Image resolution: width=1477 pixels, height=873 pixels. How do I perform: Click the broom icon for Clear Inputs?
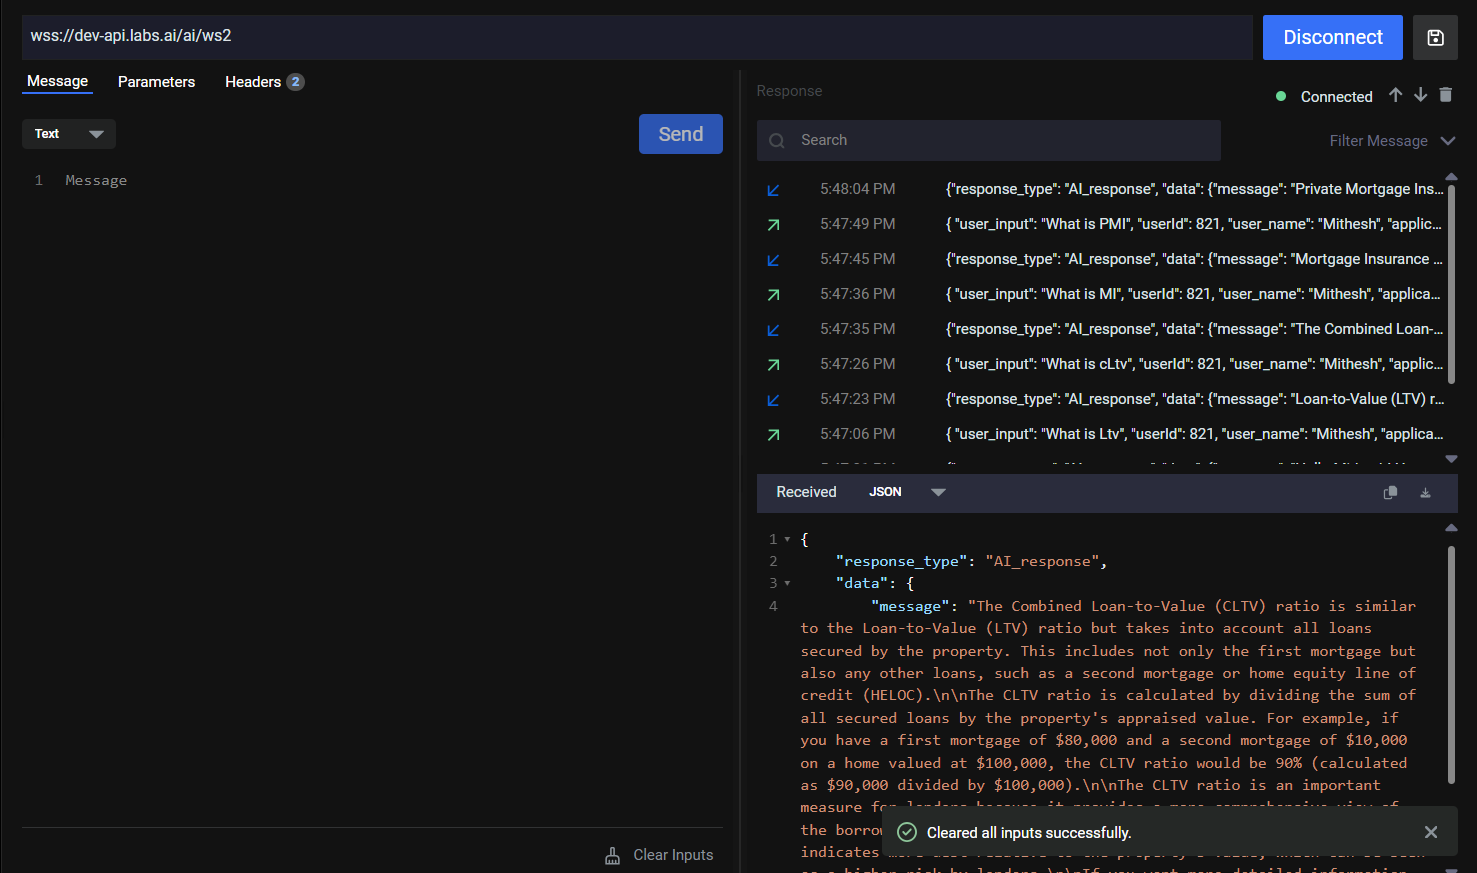613,855
